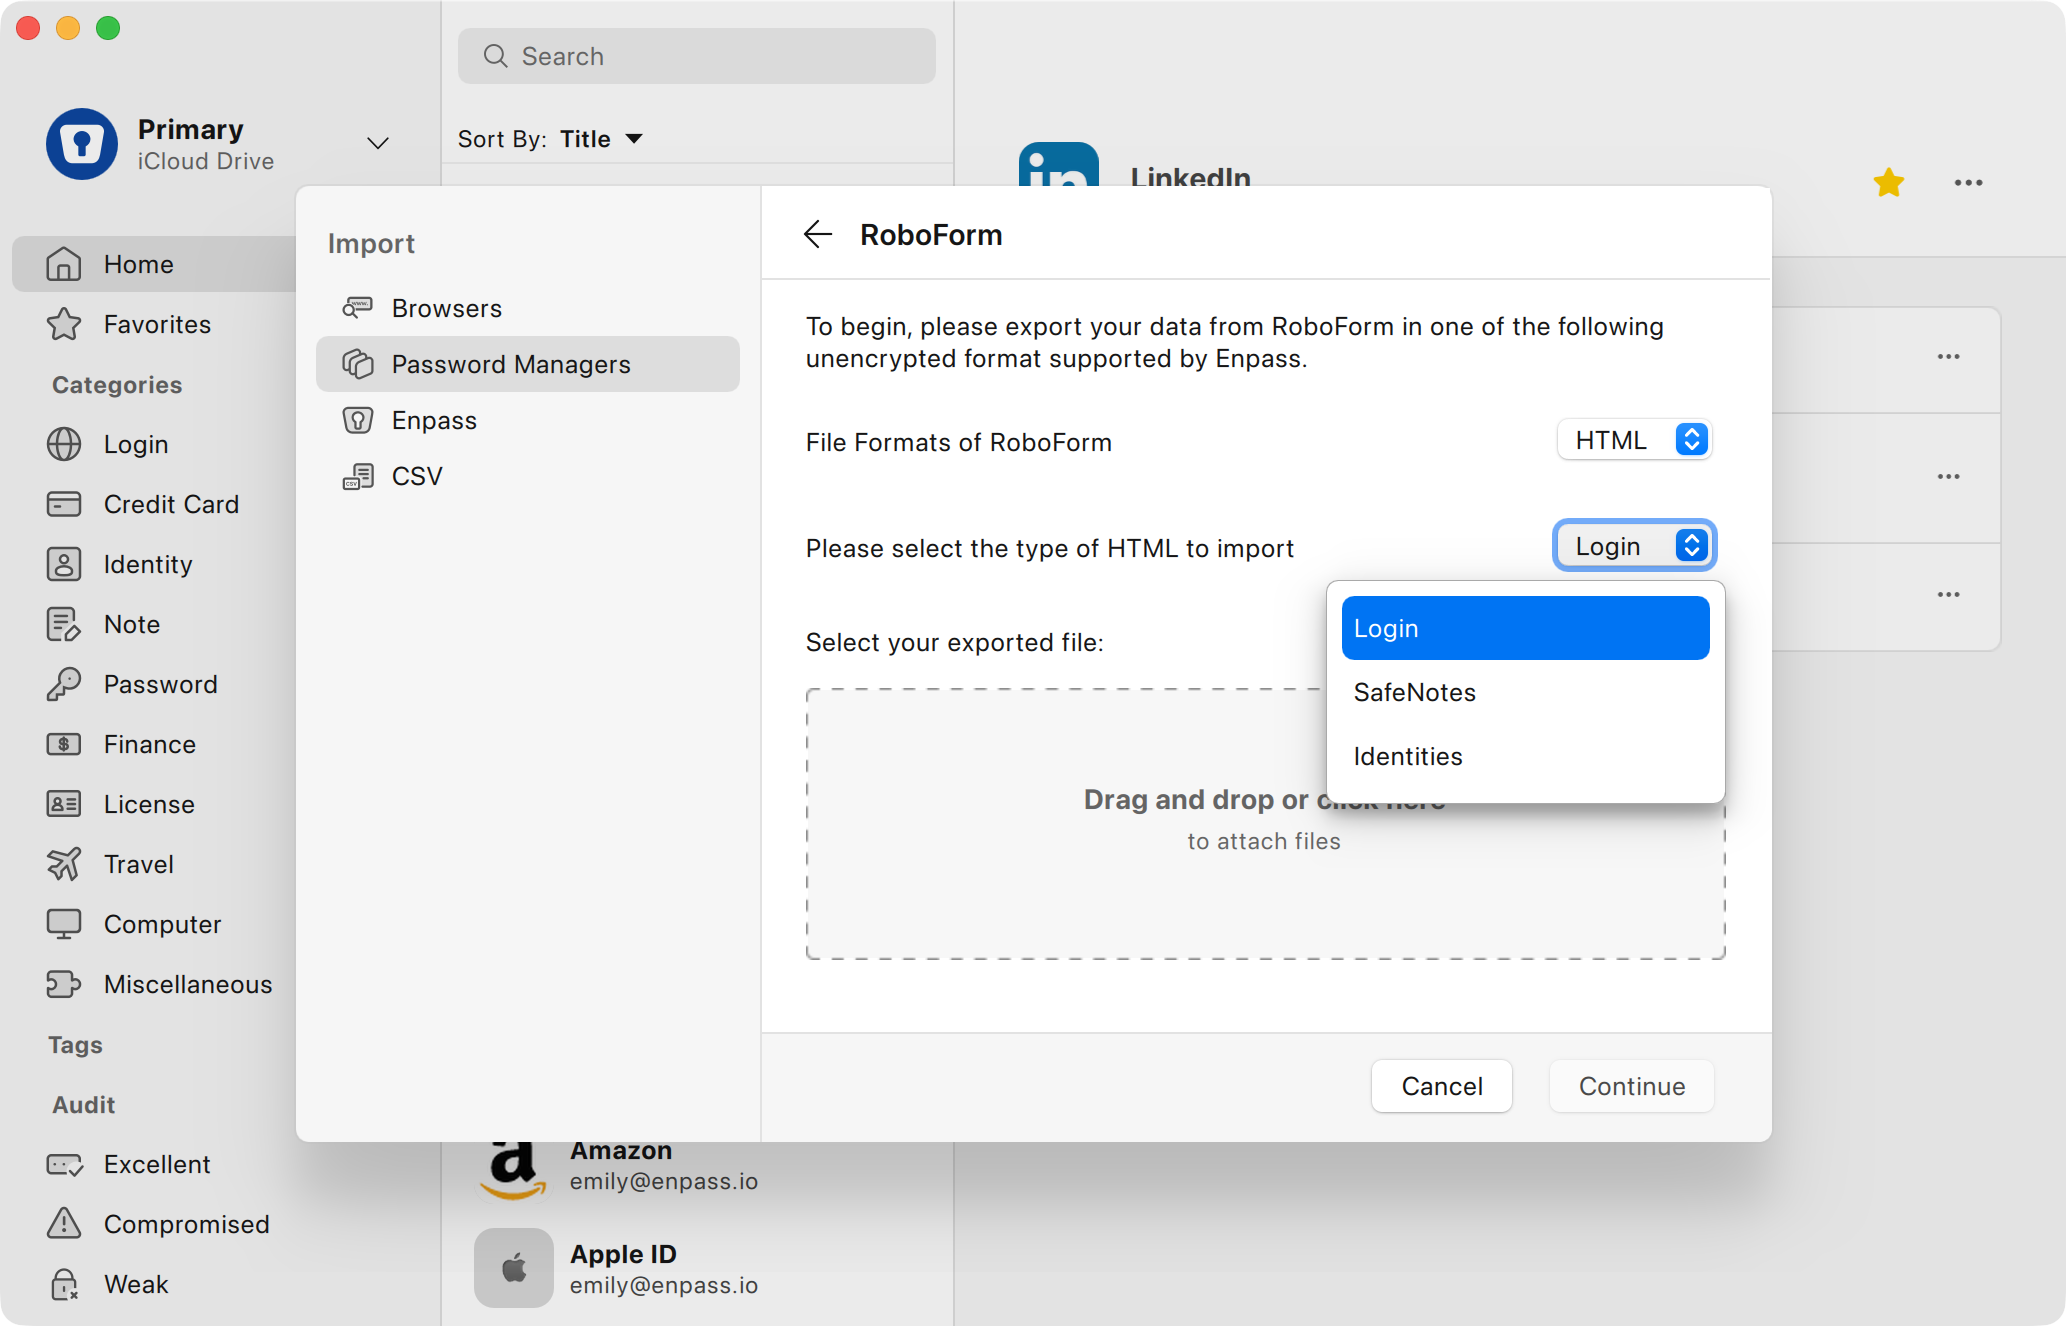
Task: Click the Miscellaneous category icon
Action: (x=64, y=984)
